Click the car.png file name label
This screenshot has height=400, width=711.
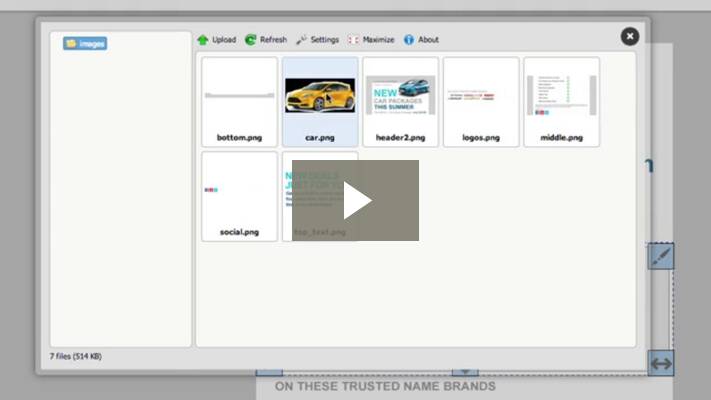(x=320, y=137)
